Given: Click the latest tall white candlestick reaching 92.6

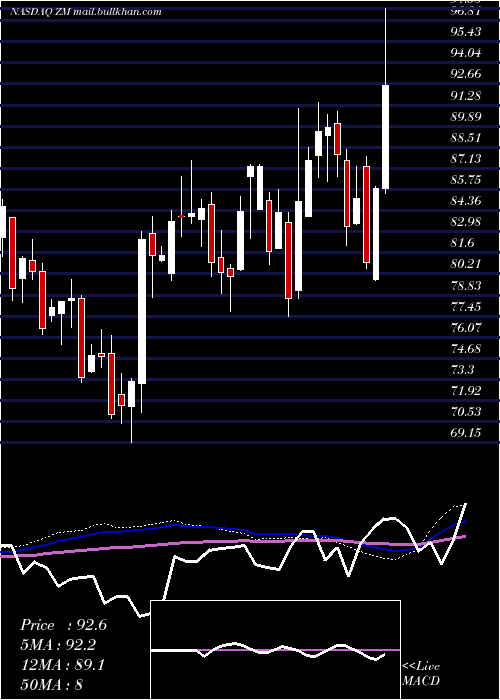Looking at the screenshot, I should (x=385, y=137).
